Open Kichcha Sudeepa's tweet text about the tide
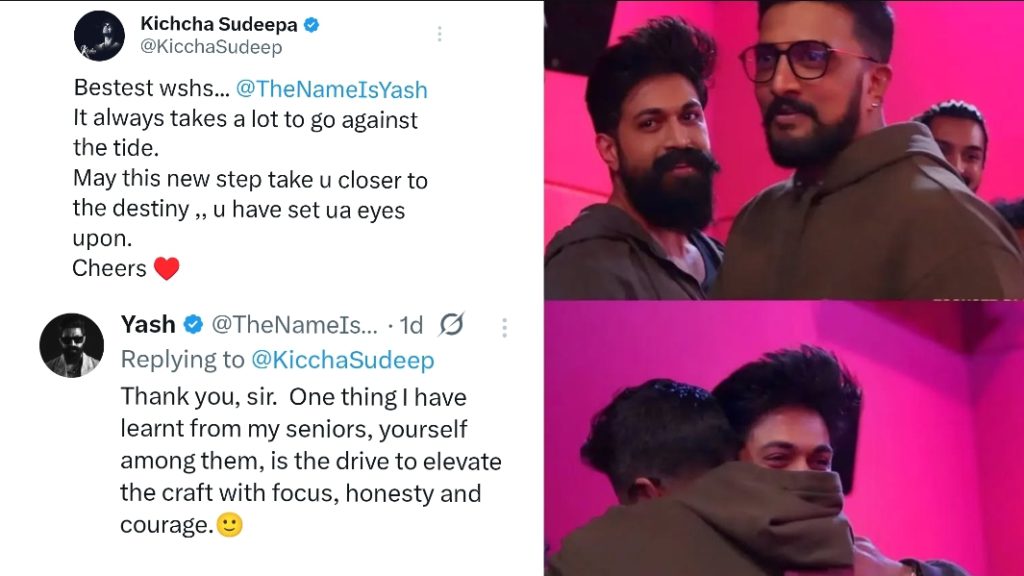This screenshot has height=576, width=1024. click(250, 178)
